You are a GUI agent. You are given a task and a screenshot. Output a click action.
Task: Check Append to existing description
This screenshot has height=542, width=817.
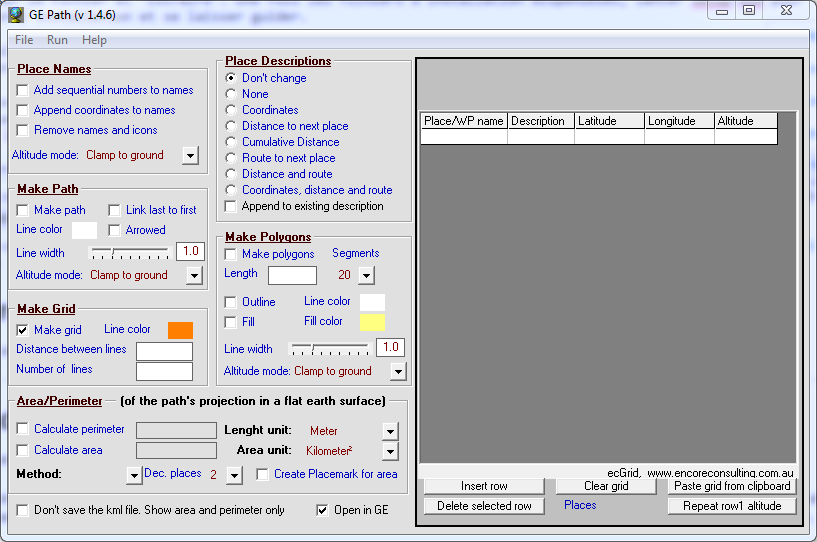tap(230, 206)
